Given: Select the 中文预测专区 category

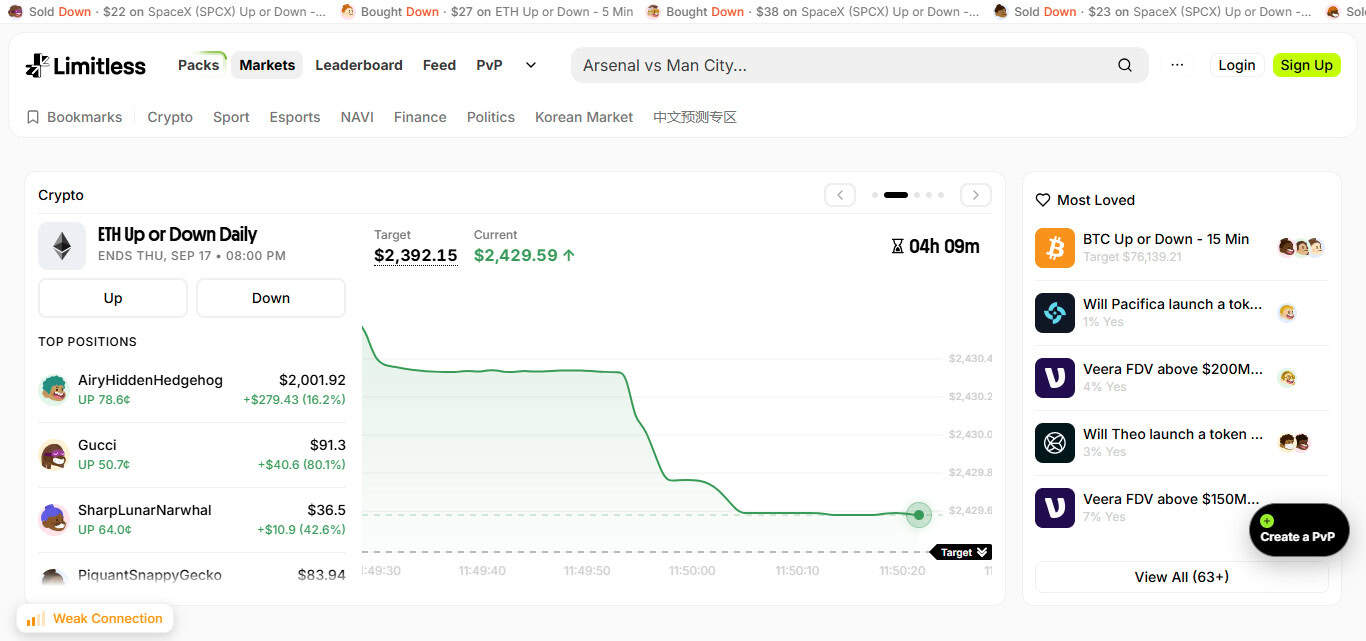Looking at the screenshot, I should [695, 117].
